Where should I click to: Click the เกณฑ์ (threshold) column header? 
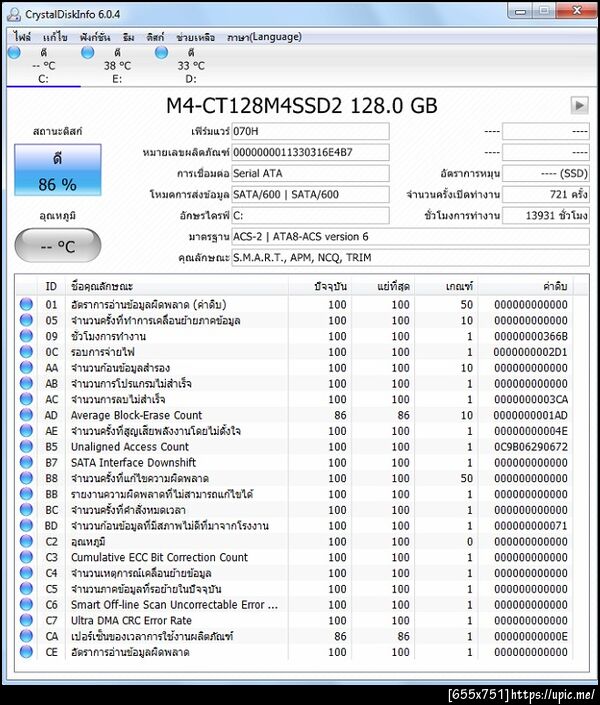447,286
